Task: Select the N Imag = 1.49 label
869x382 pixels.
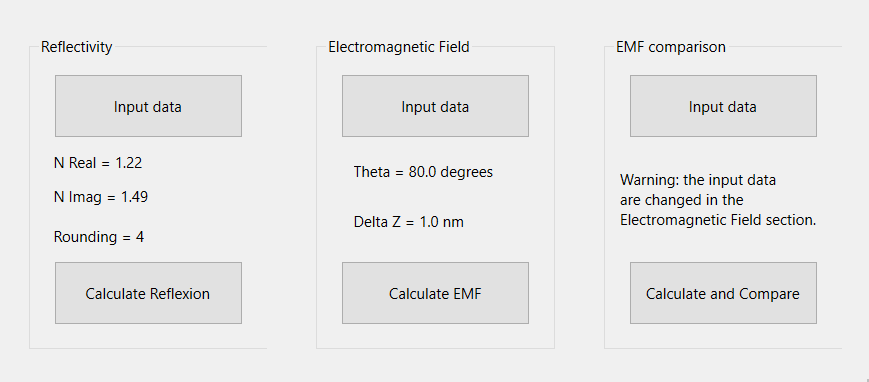Action: pos(101,197)
